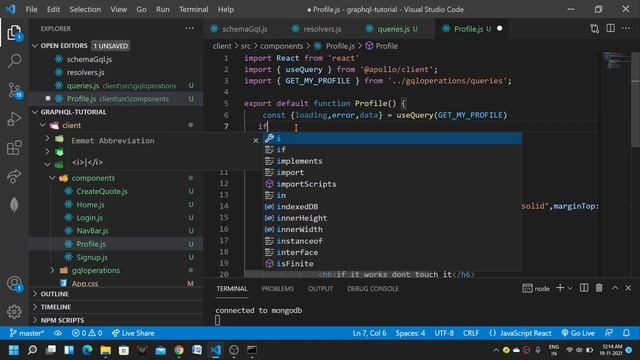
Task: Click the CRLF end of line setting
Action: 471,333
